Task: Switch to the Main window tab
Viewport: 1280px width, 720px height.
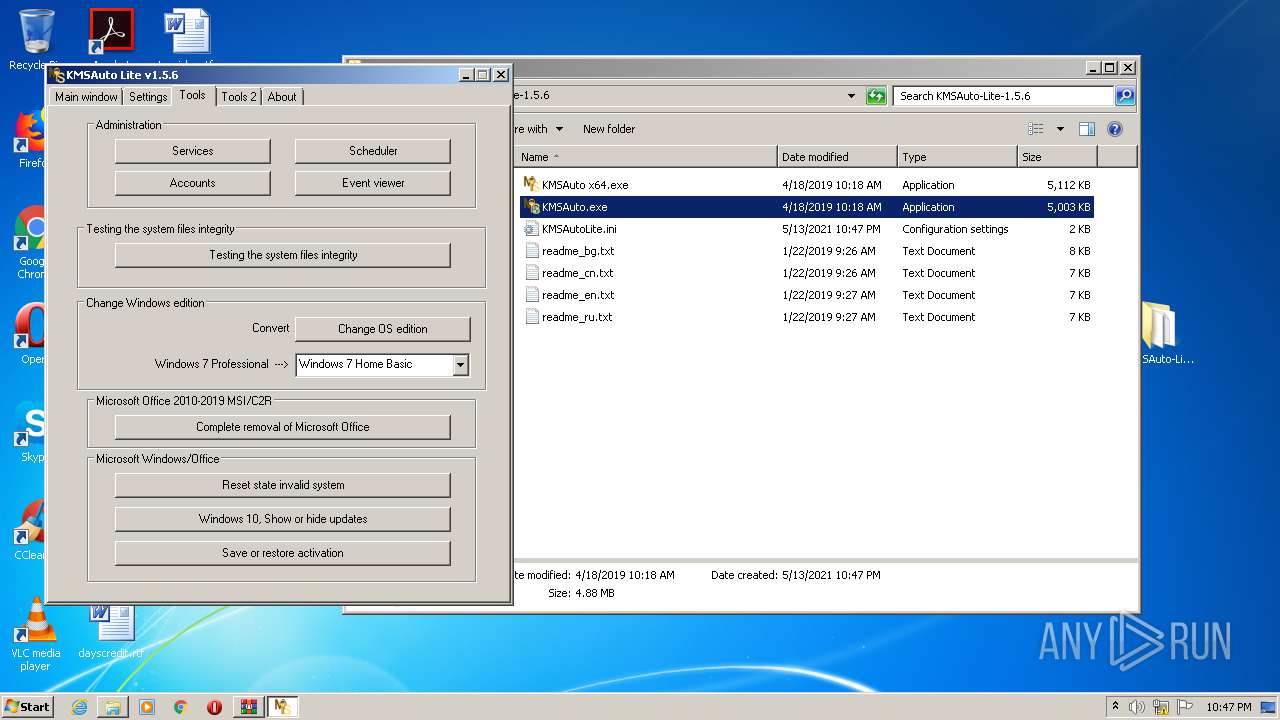Action: (x=86, y=97)
